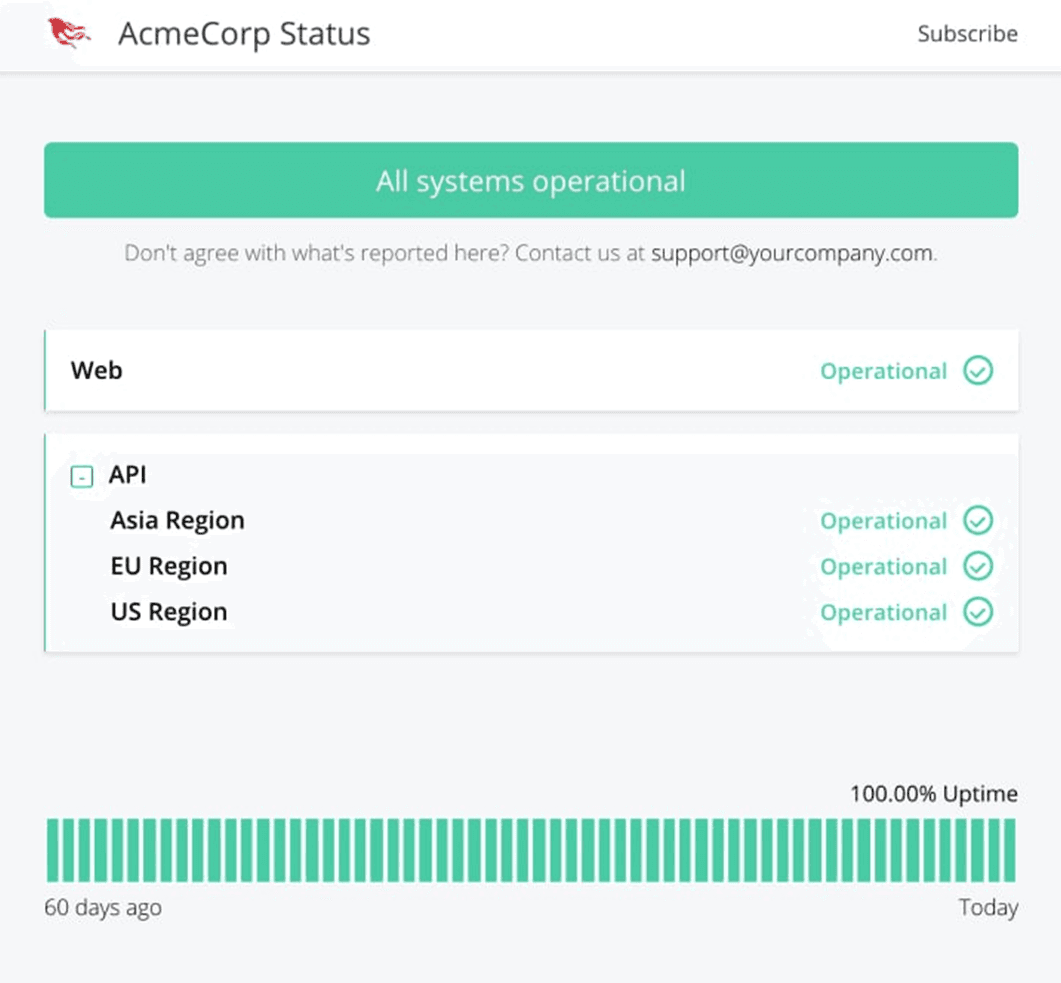1061x983 pixels.
Task: Select the US Region row label
Action: [169, 612]
